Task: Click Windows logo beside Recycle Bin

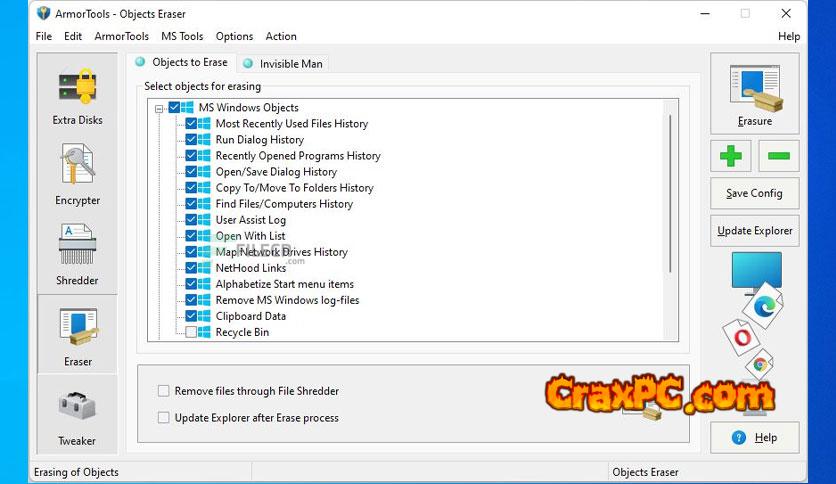Action: point(204,332)
